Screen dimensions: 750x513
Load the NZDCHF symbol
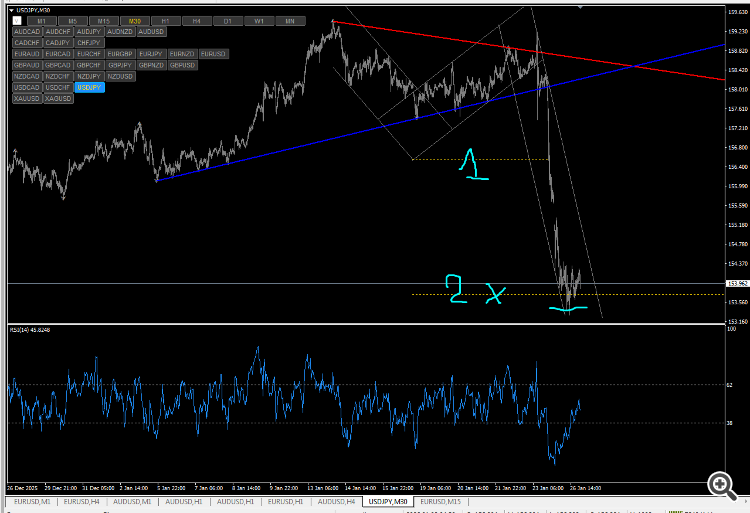58,76
